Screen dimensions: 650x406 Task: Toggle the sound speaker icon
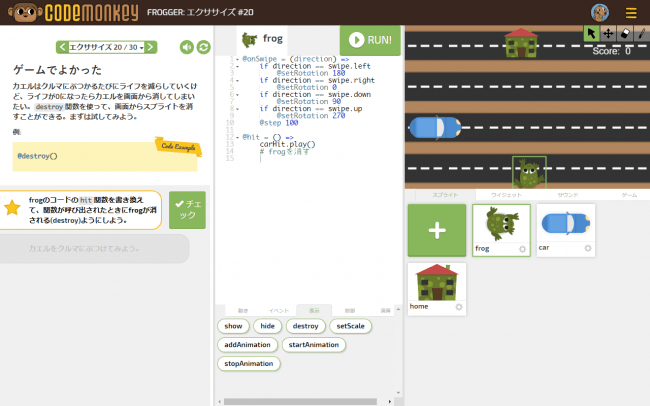[x=187, y=47]
